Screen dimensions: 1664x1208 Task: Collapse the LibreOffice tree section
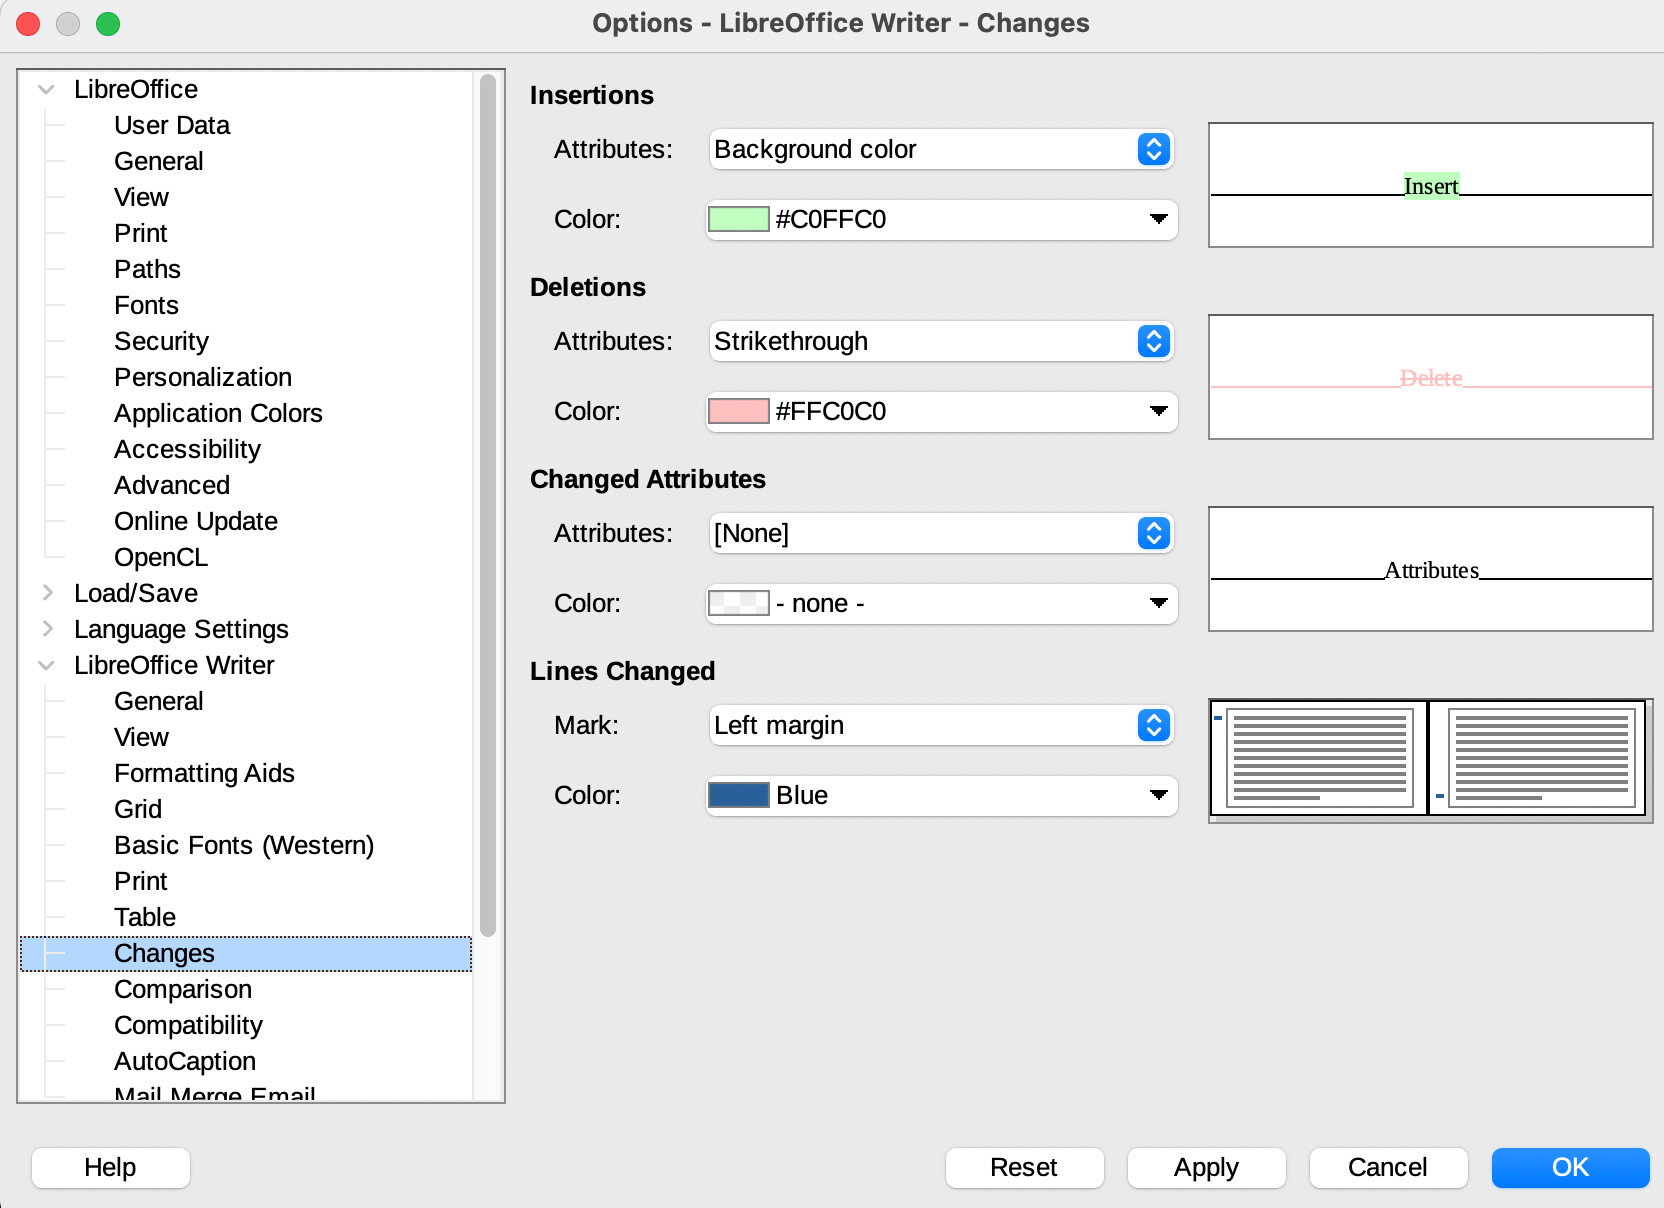tap(46, 89)
